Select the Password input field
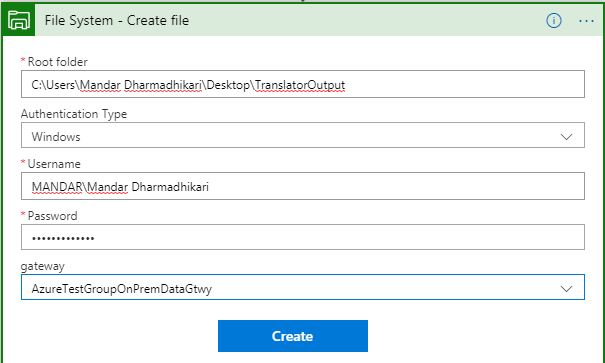The height and width of the screenshot is (363, 605). (x=303, y=237)
